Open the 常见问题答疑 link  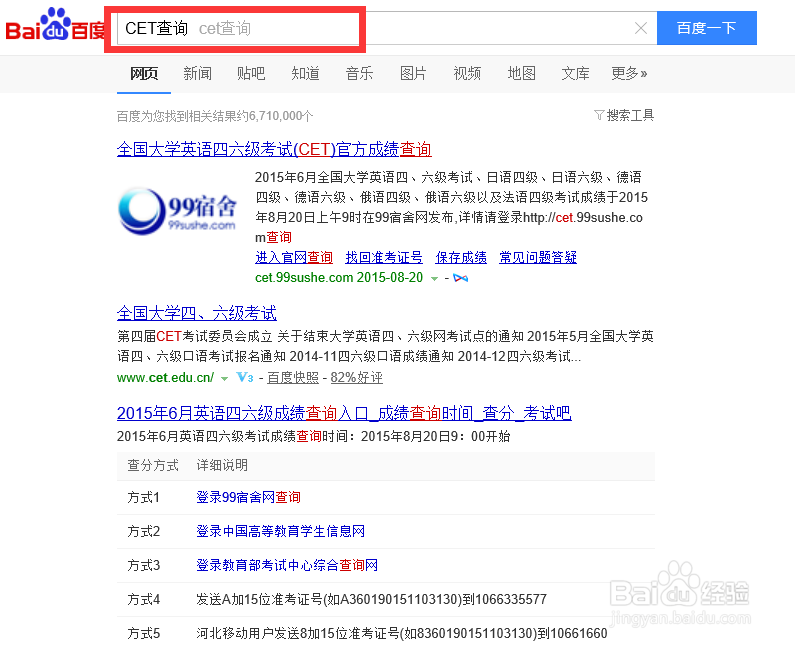[538, 258]
